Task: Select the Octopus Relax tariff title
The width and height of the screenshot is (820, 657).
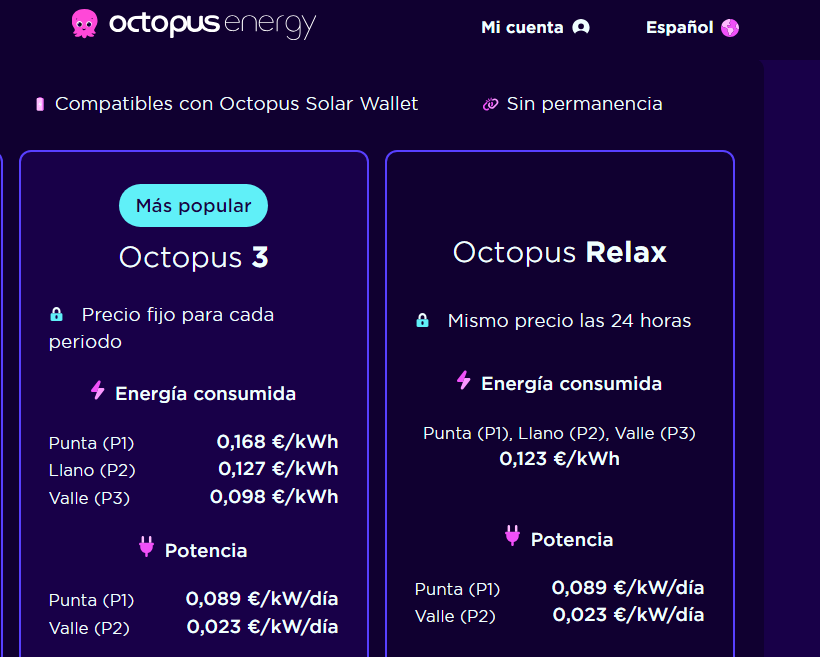Action: tap(560, 252)
